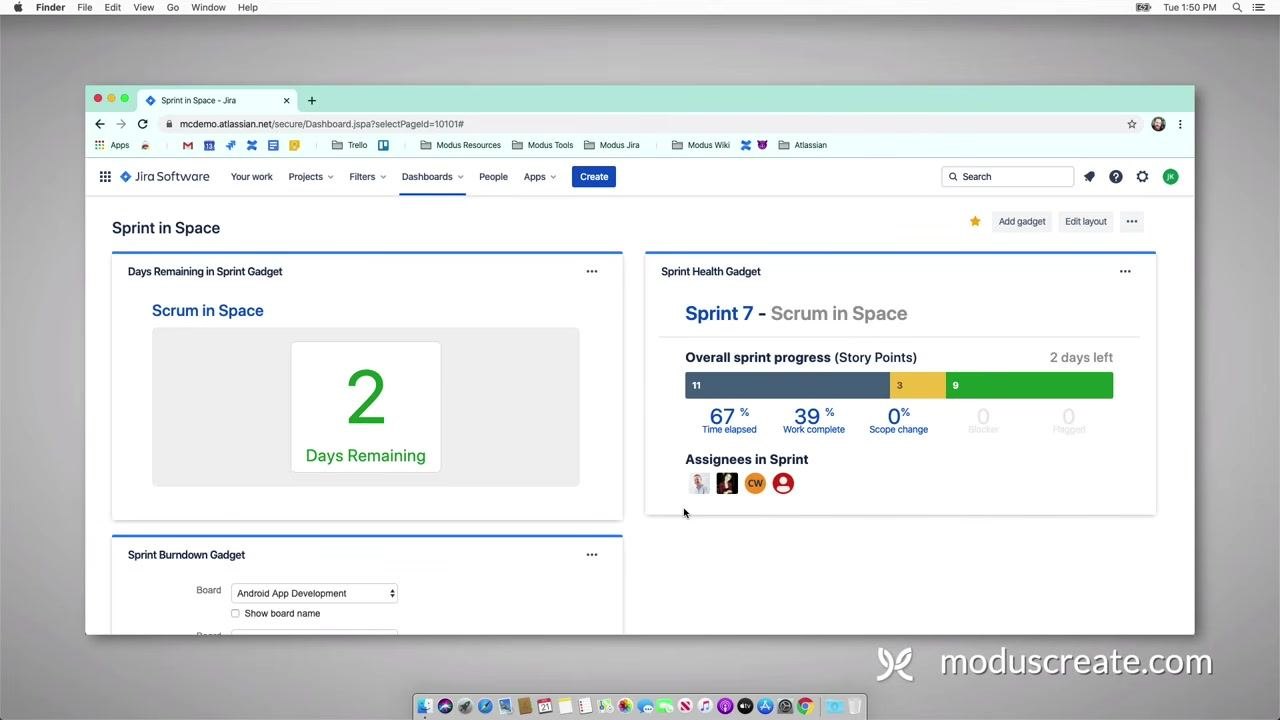Screen dimensions: 1280x720
Task: Go back with browser back arrow
Action: click(100, 124)
